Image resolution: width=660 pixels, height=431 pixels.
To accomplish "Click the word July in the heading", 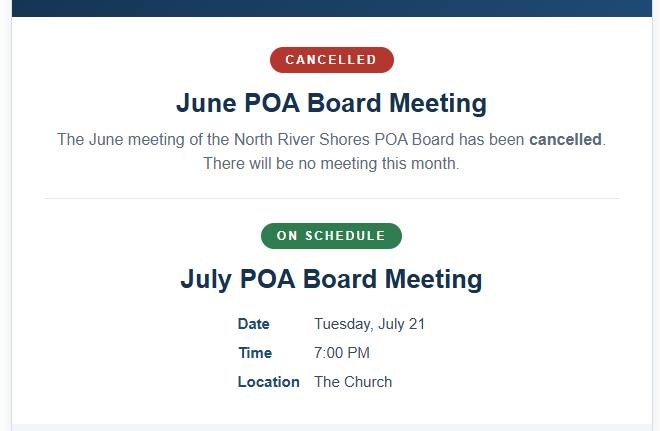I will click(206, 279).
